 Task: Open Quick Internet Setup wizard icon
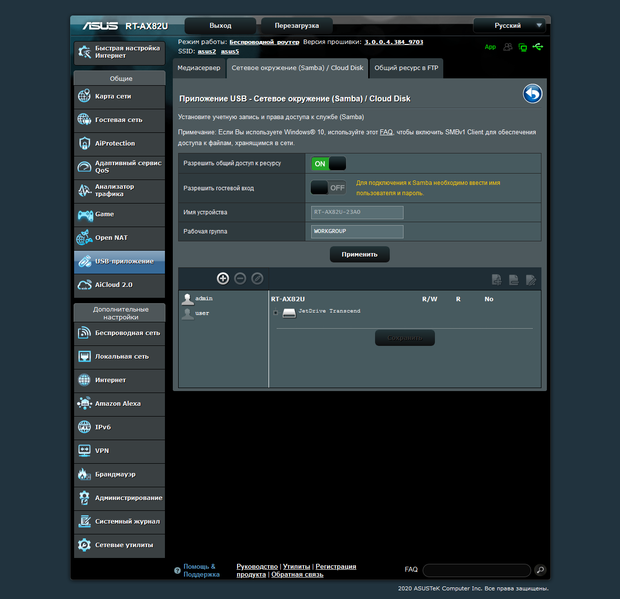coord(84,52)
